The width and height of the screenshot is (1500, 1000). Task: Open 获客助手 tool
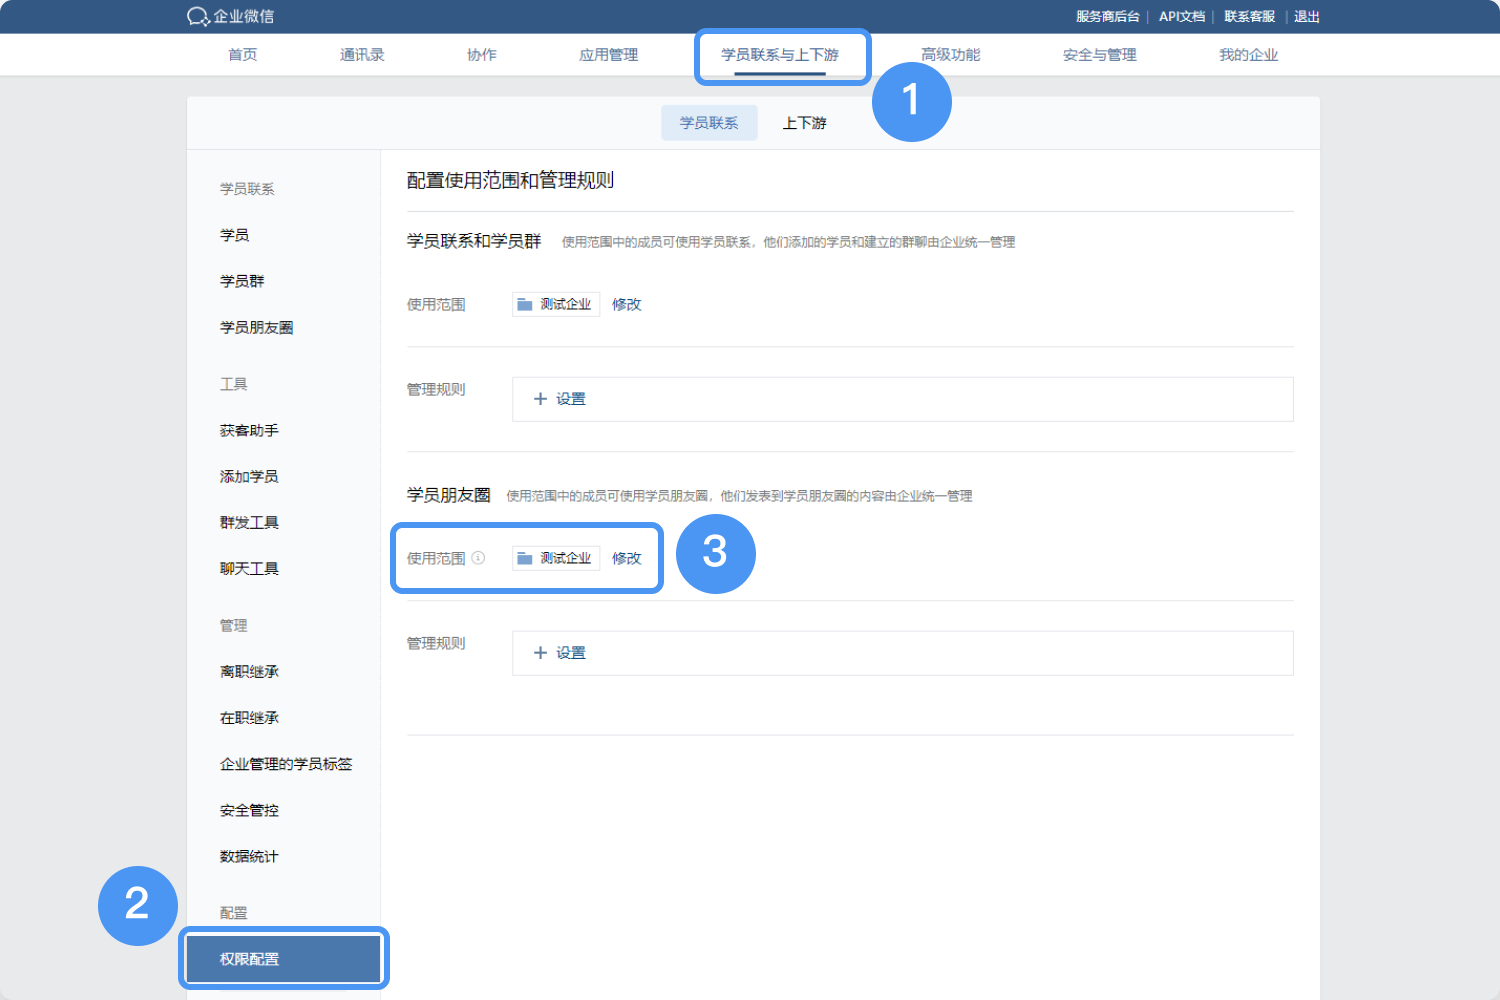249,431
